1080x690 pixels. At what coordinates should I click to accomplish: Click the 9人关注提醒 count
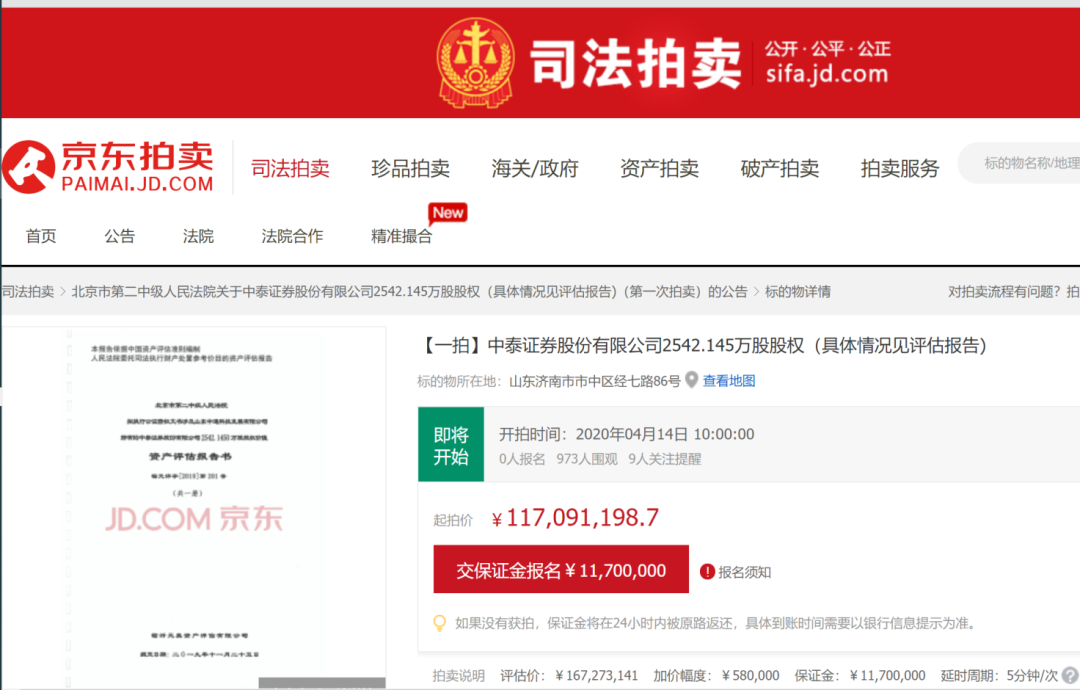[x=665, y=459]
